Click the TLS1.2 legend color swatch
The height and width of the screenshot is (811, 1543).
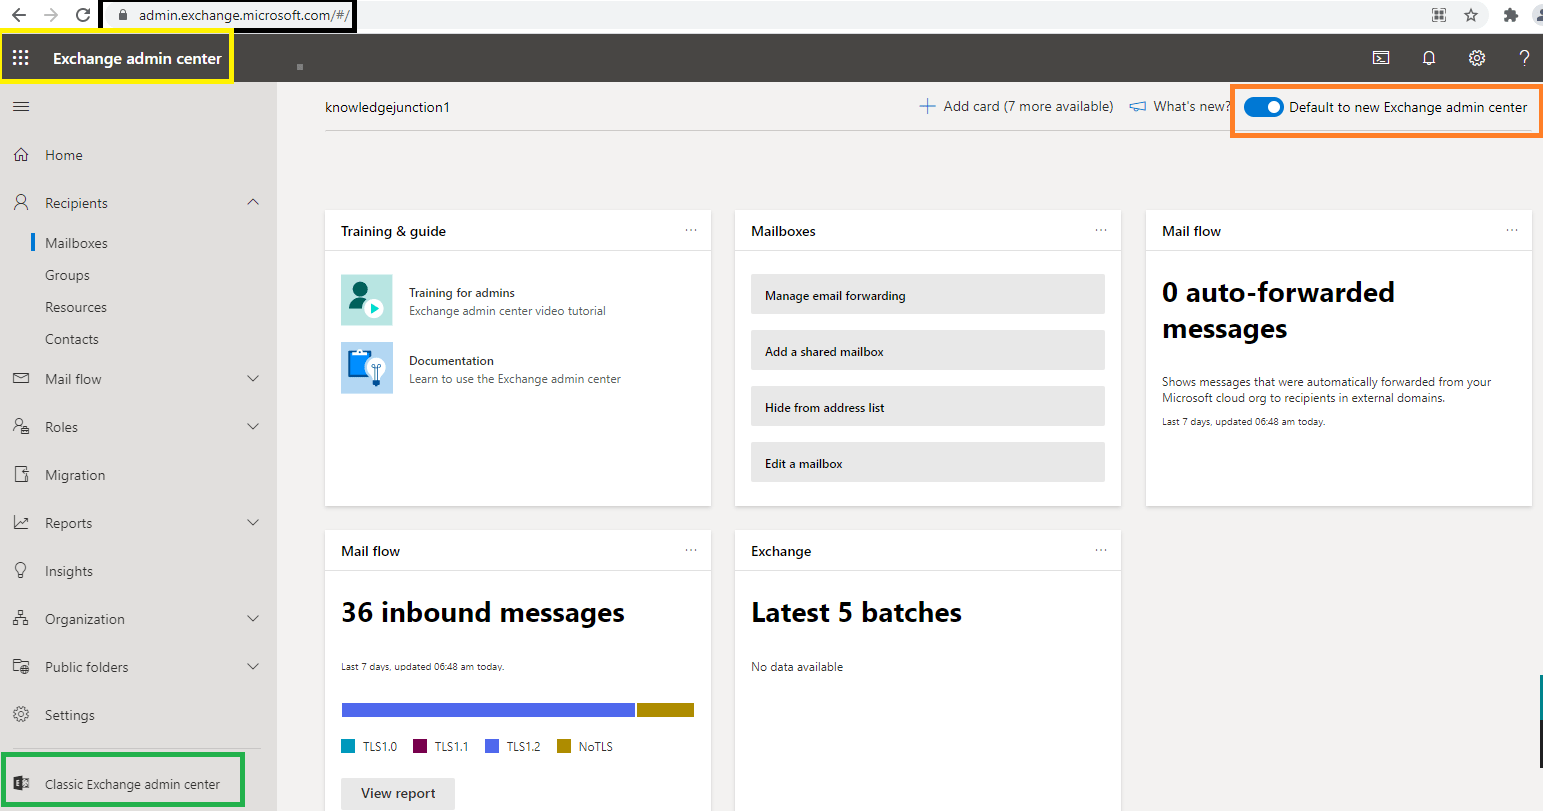click(493, 745)
